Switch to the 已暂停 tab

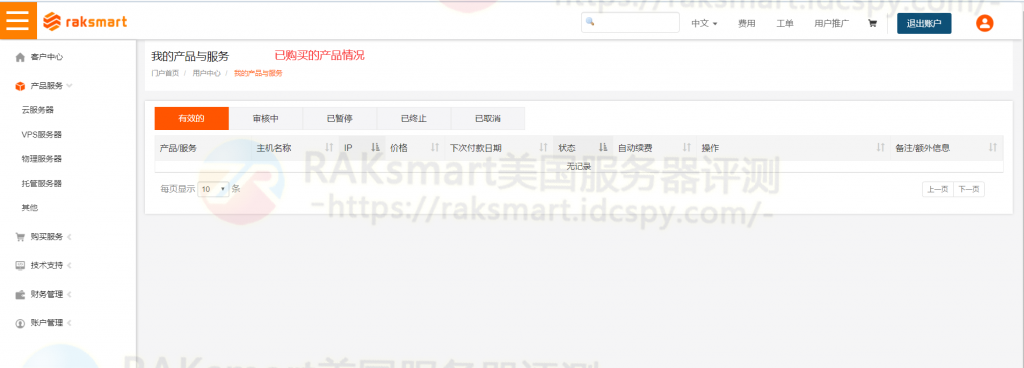[340, 119]
